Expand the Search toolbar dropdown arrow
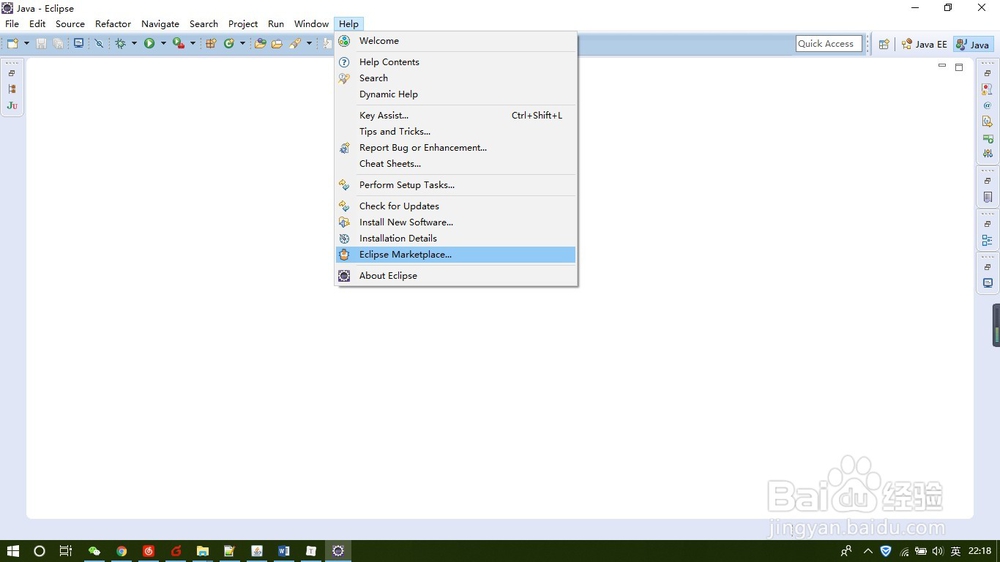The width and height of the screenshot is (1000, 562). tap(309, 43)
